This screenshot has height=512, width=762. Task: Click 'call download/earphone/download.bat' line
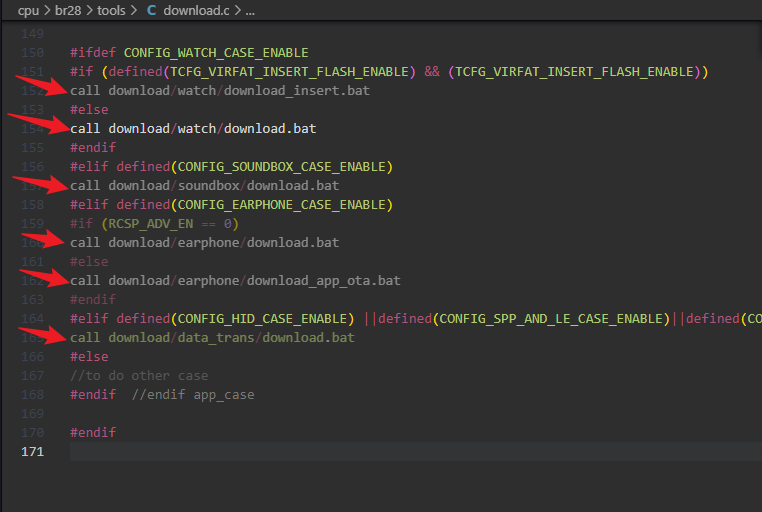click(x=205, y=242)
